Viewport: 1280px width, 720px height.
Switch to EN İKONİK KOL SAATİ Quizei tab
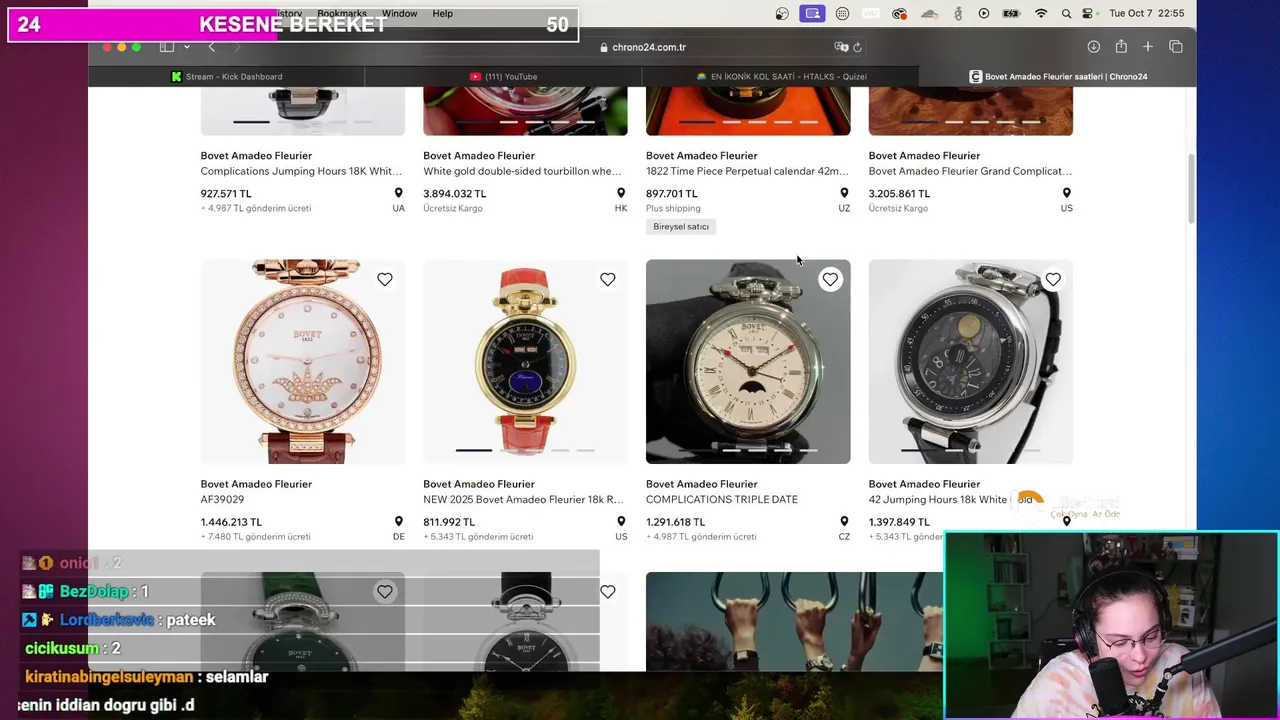tap(781, 76)
